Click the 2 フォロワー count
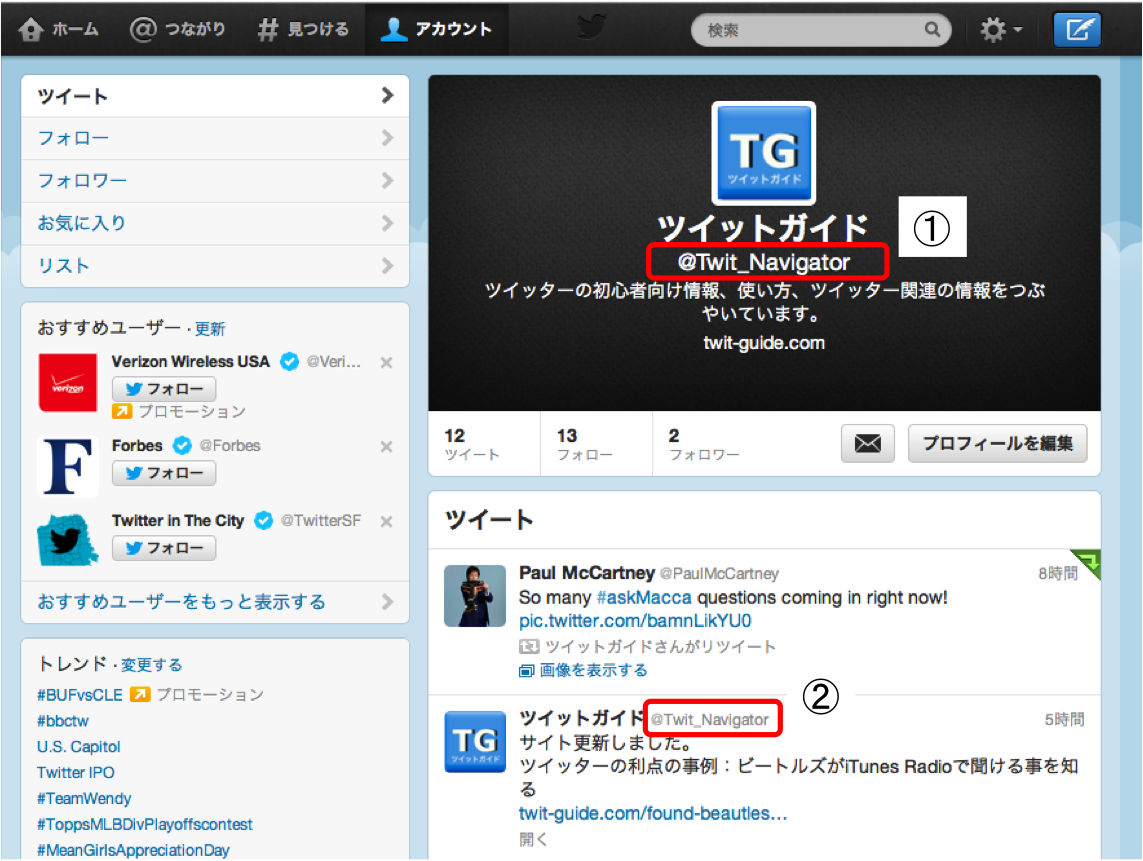 point(704,444)
